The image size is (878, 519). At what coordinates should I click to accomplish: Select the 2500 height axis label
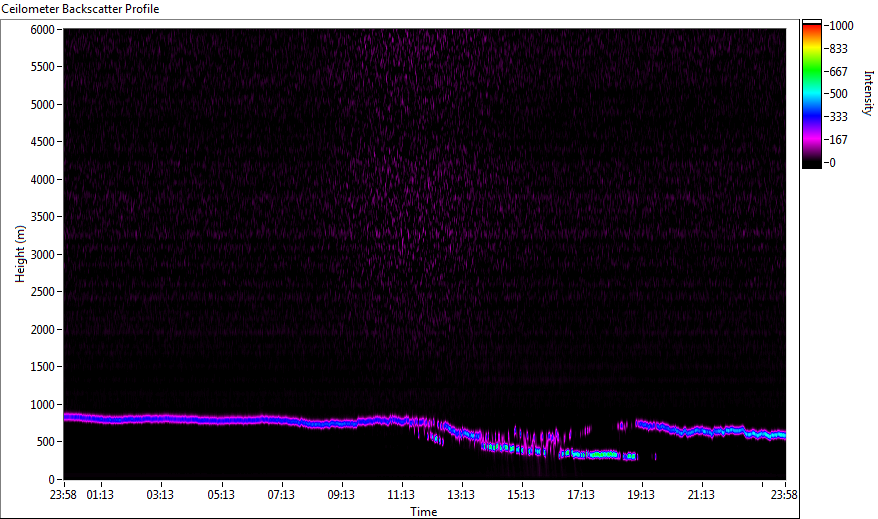[43, 292]
